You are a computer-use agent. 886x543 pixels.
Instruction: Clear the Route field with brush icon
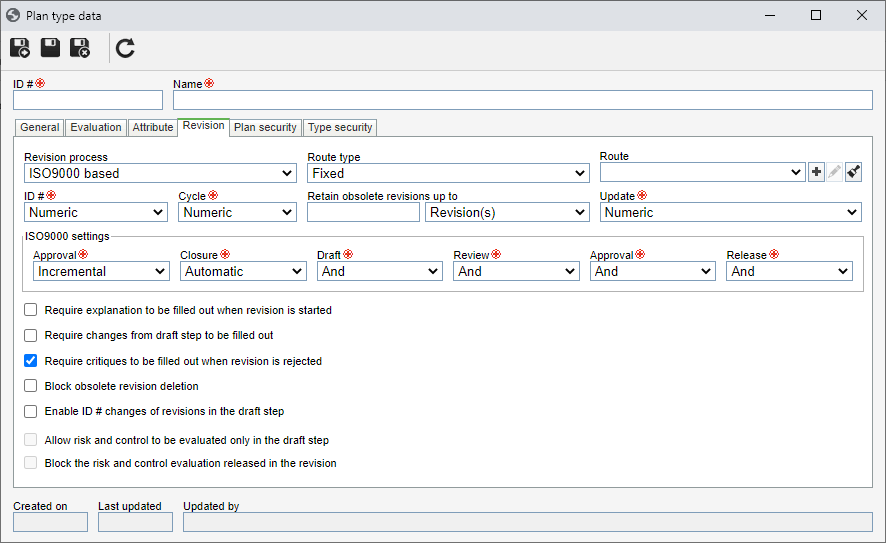853,172
